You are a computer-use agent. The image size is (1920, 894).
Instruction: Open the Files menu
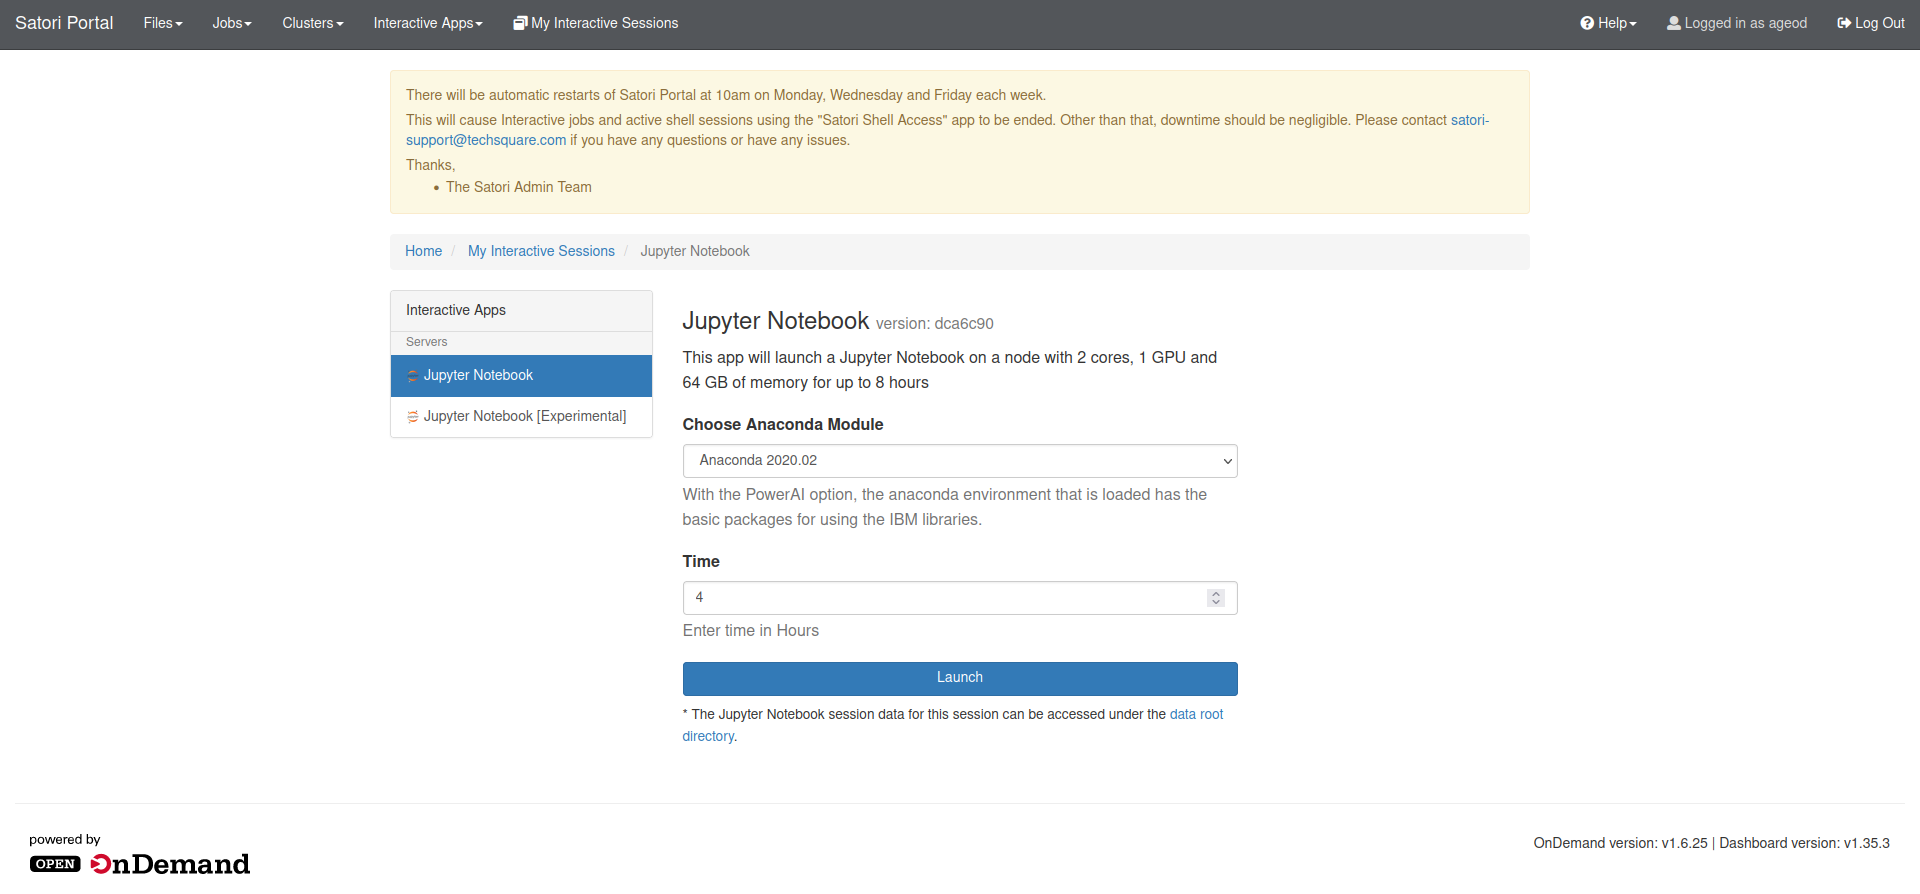point(163,23)
